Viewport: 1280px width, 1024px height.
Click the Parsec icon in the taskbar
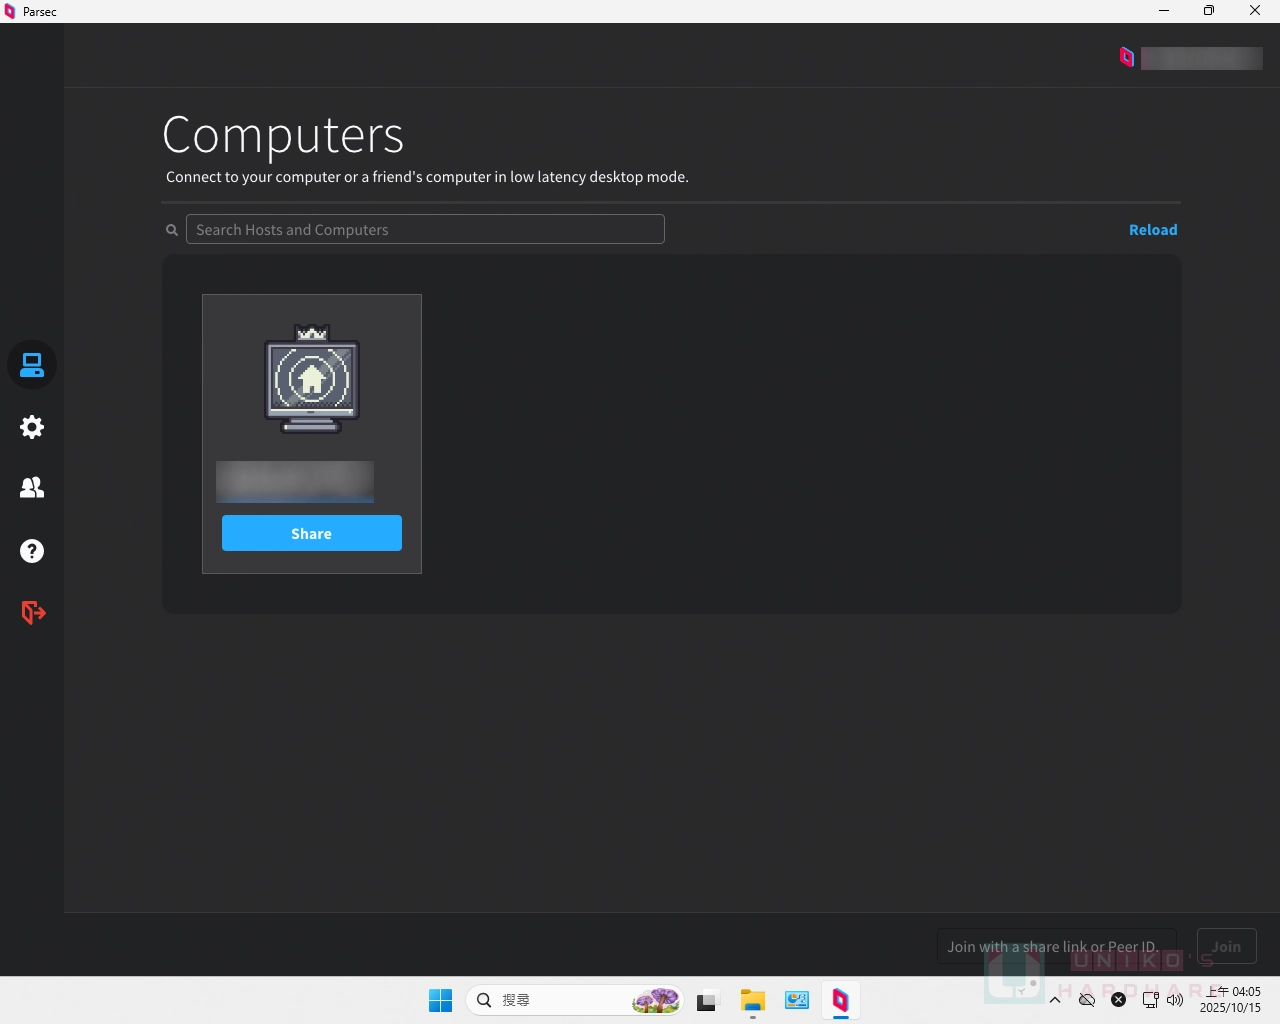click(840, 1000)
